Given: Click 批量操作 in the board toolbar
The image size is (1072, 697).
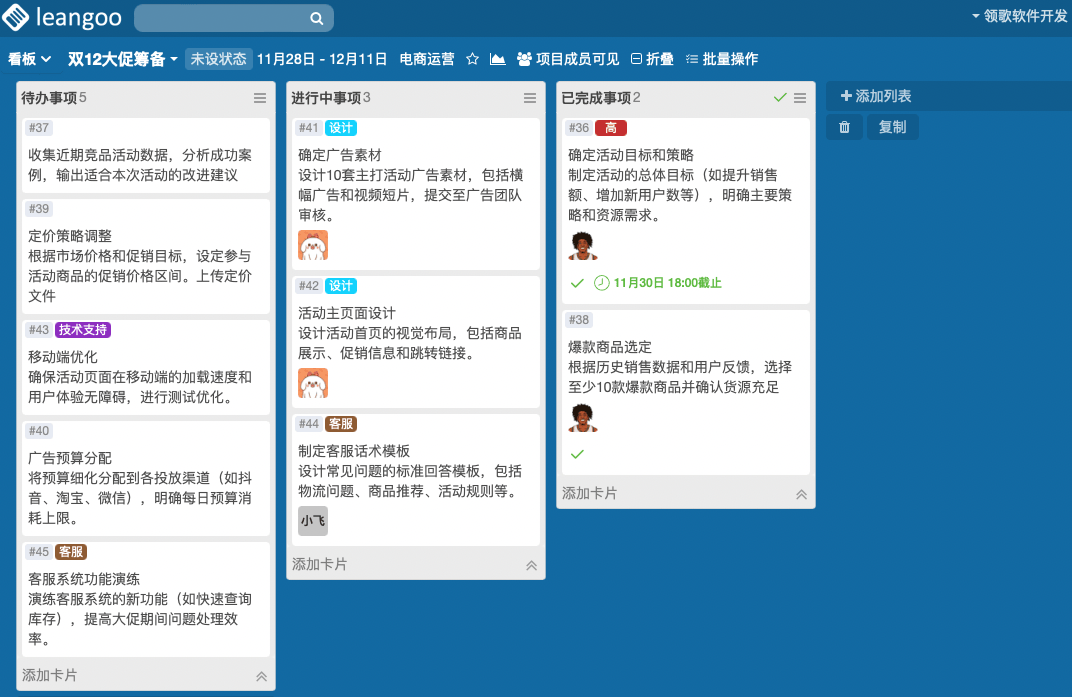Looking at the screenshot, I should 722,59.
